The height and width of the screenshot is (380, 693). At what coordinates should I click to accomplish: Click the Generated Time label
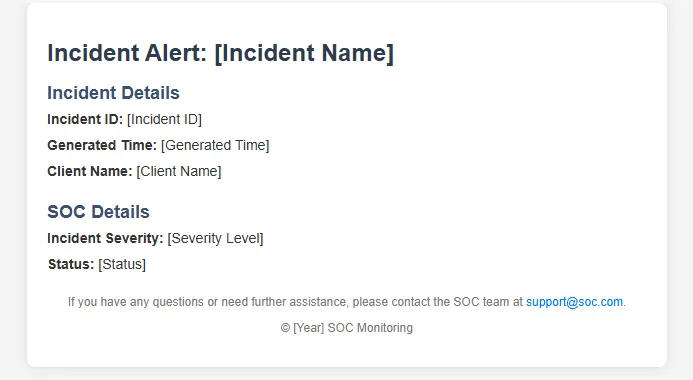click(102, 145)
